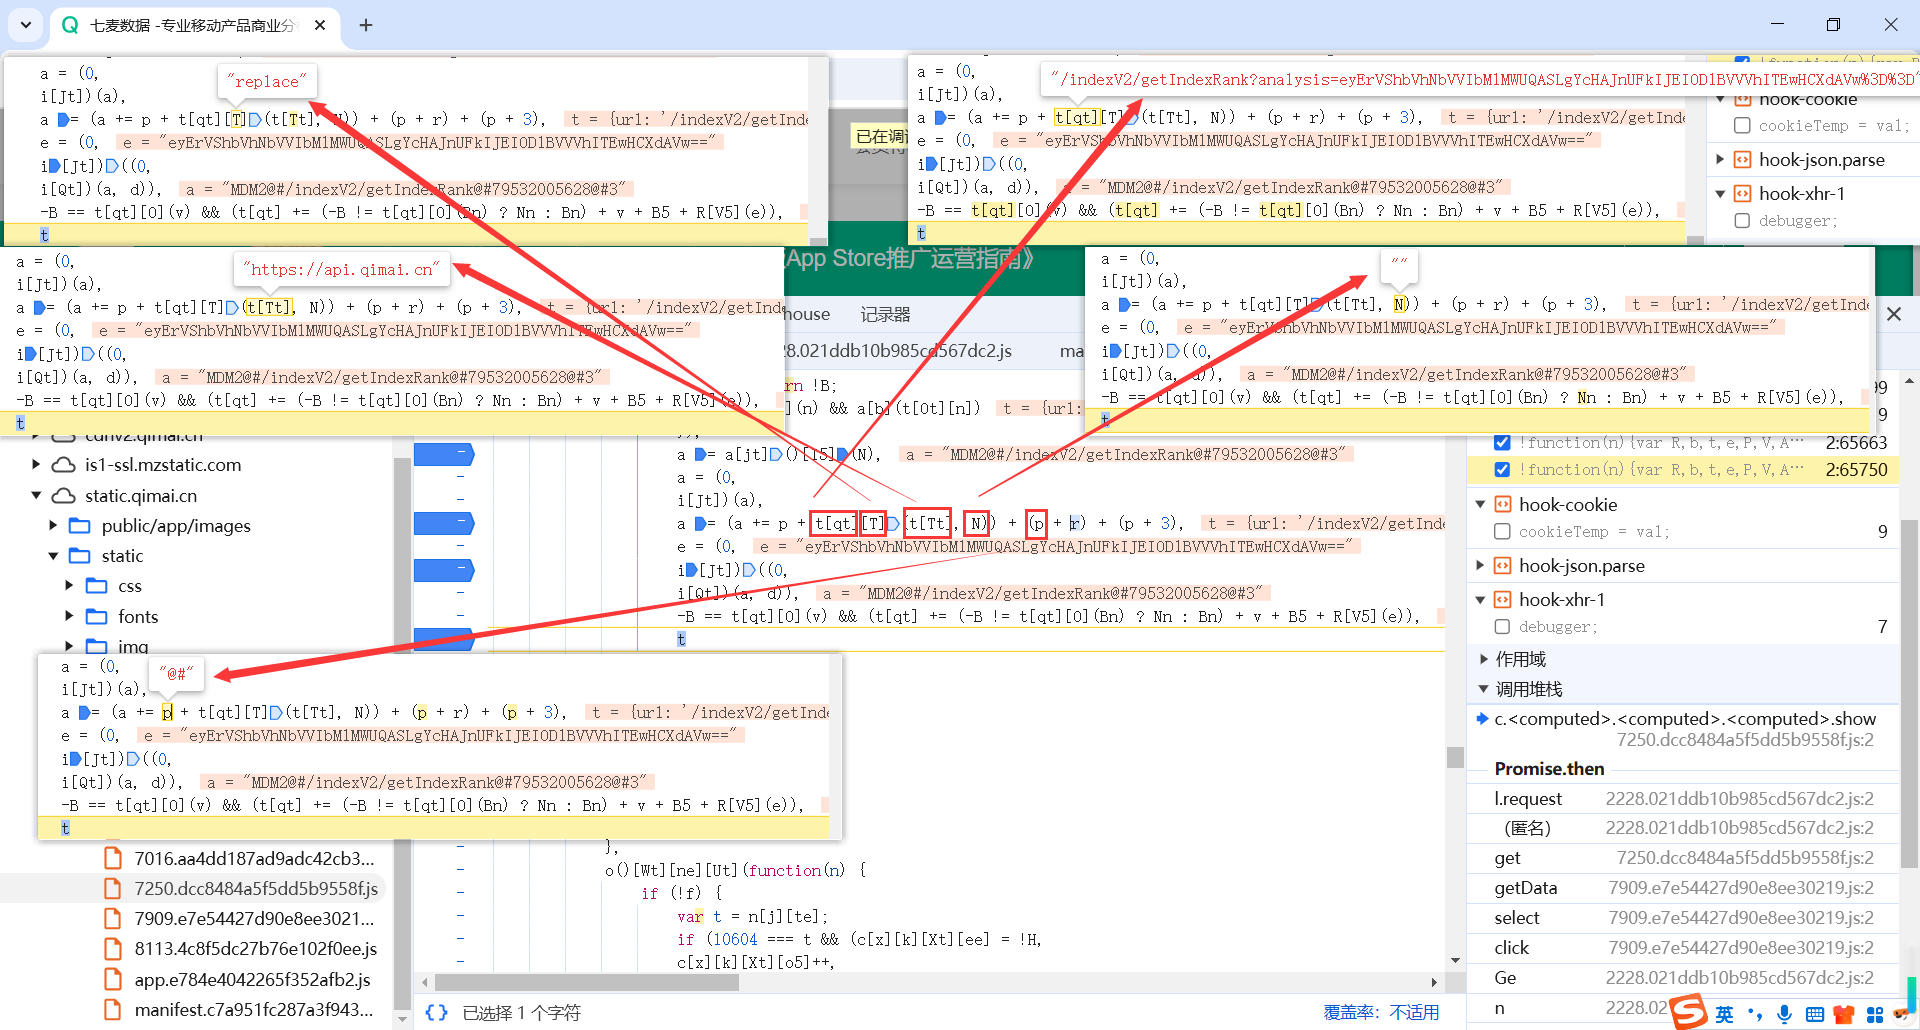Image resolution: width=1920 pixels, height=1030 pixels.
Task: Close the DevTools drawer panel
Action: click(x=1893, y=314)
